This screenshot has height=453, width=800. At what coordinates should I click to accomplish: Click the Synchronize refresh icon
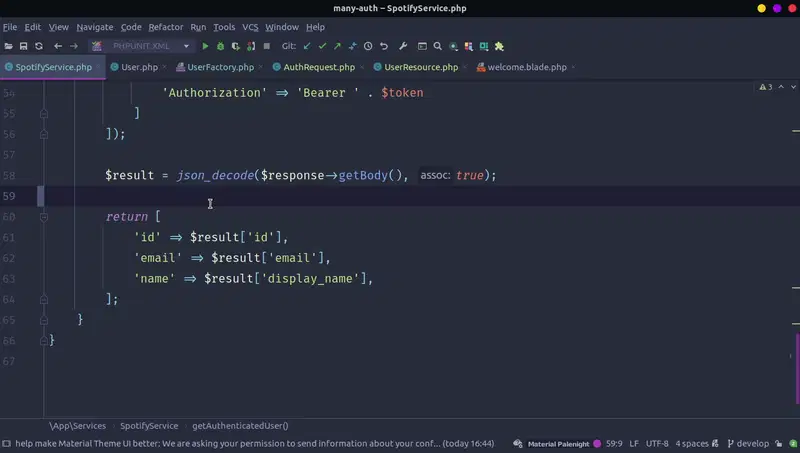tap(39, 46)
